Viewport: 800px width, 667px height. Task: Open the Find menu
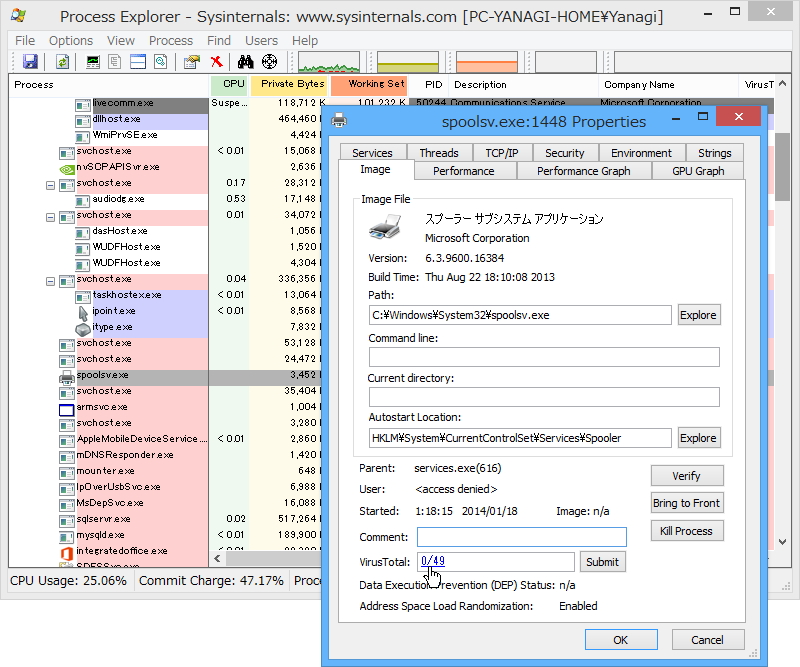(x=218, y=40)
